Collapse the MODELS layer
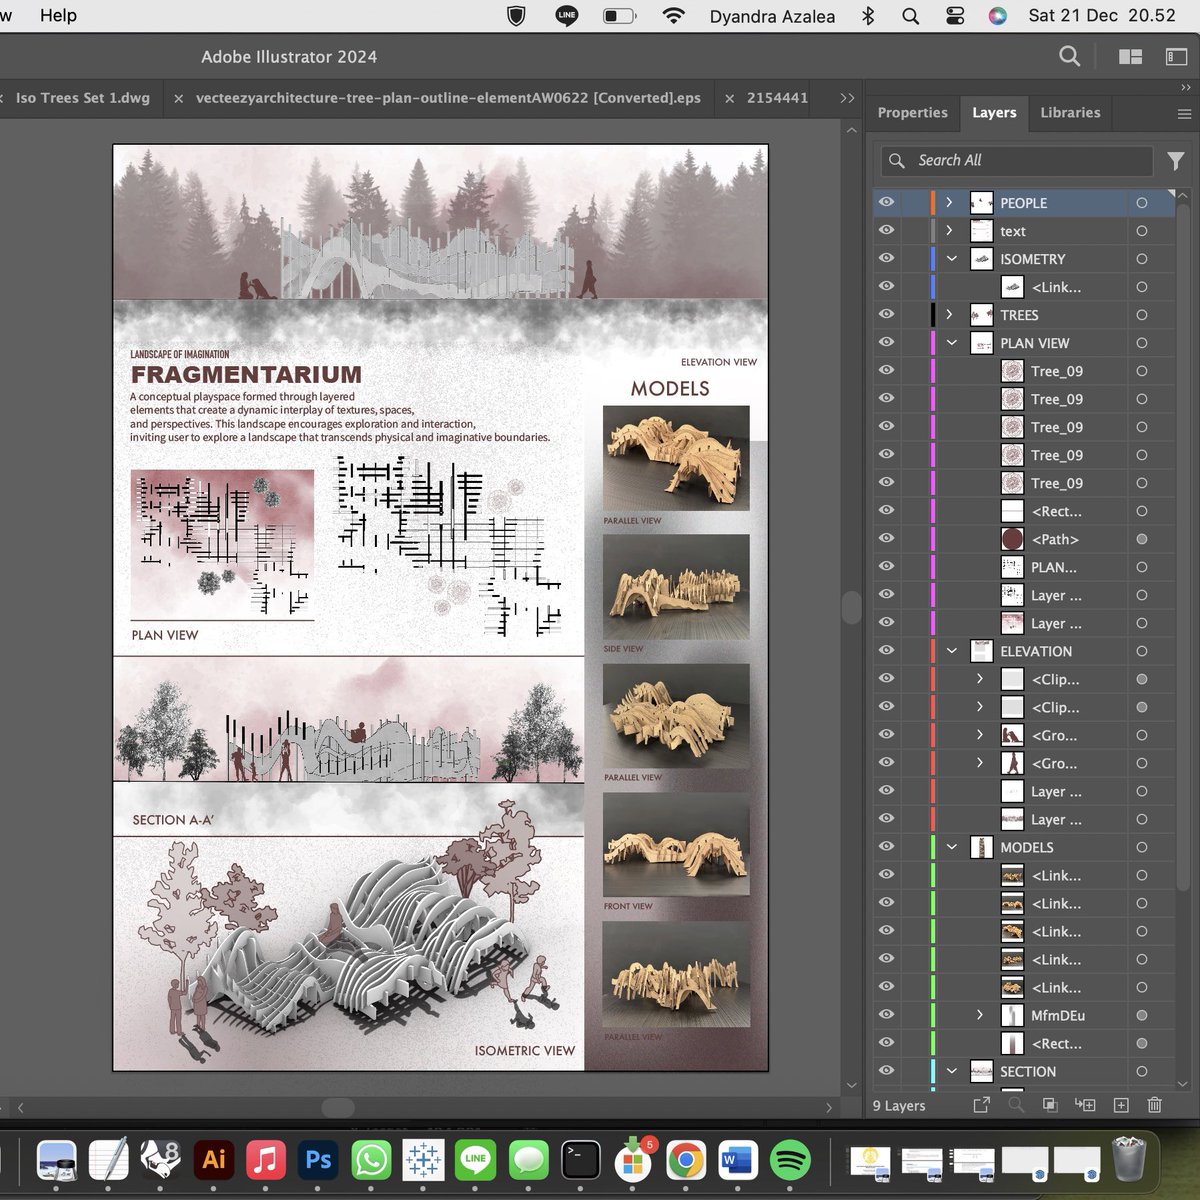1200x1200 pixels. tap(951, 847)
